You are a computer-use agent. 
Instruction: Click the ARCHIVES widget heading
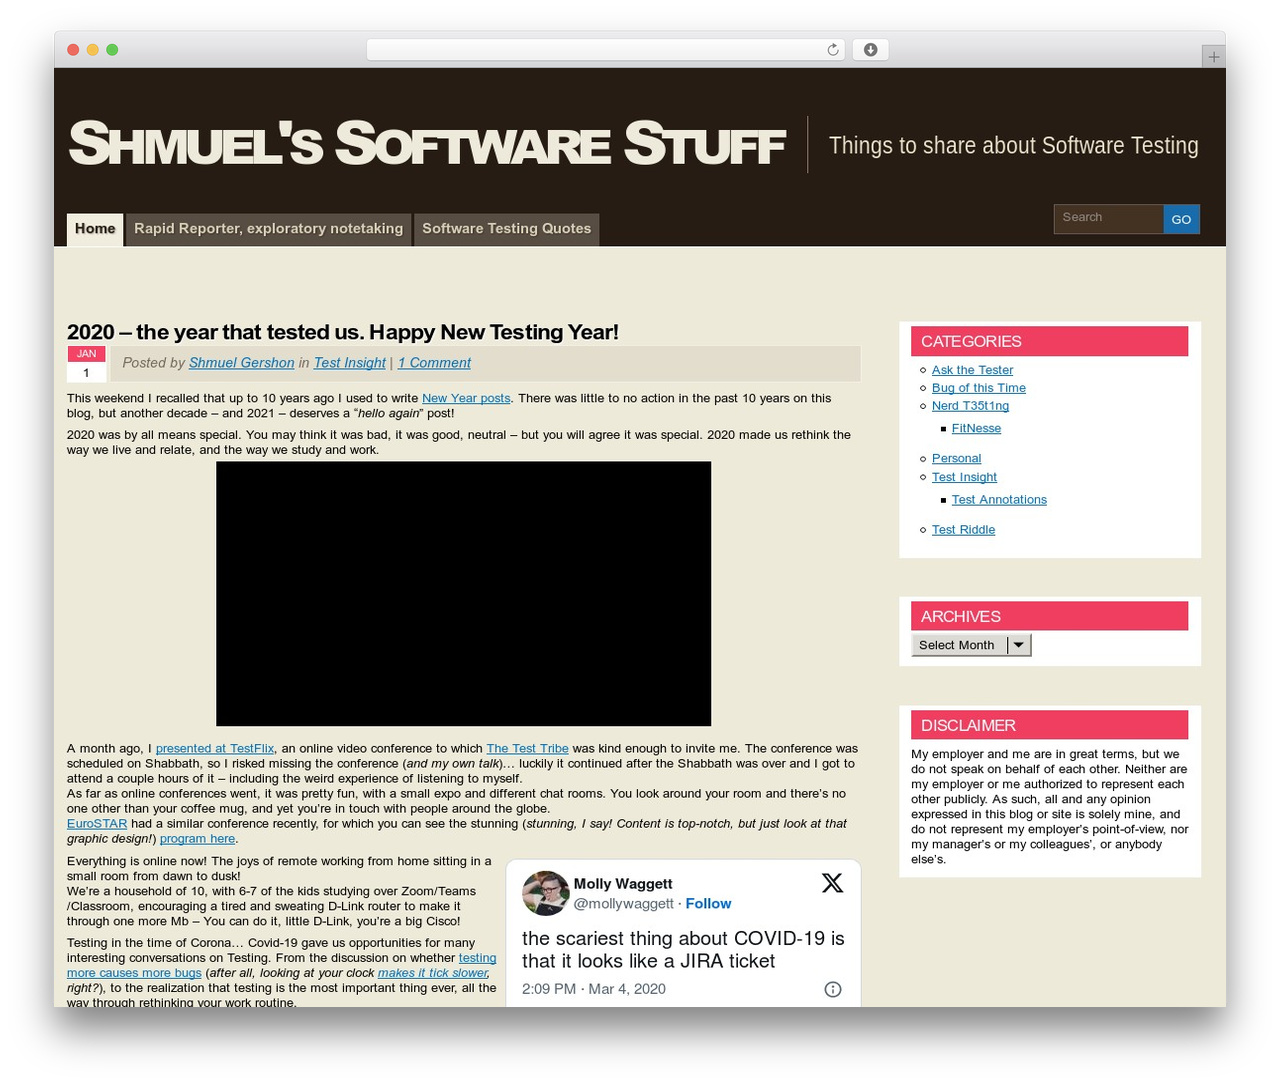tap(1049, 616)
